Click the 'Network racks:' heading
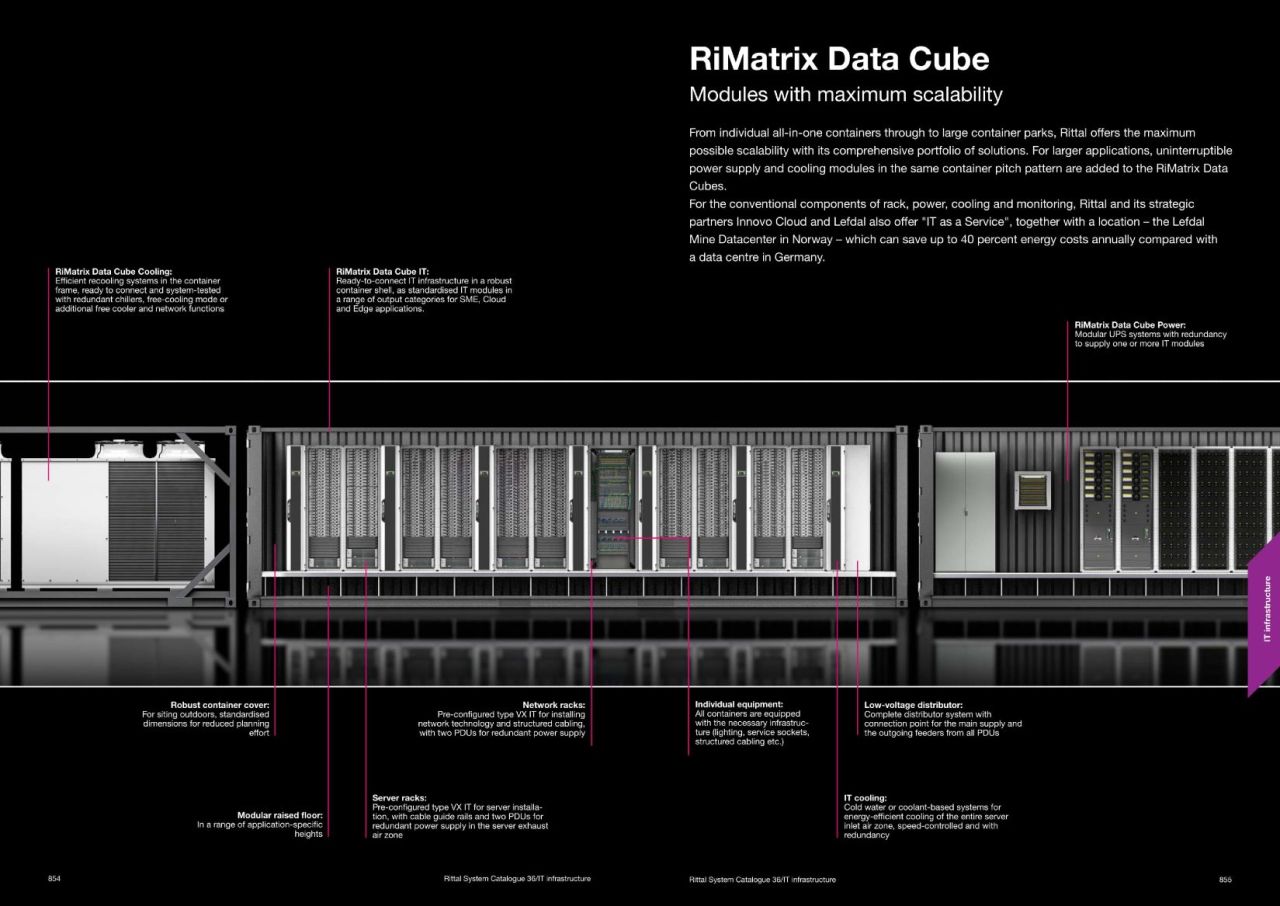Image resolution: width=1280 pixels, height=906 pixels. point(554,705)
